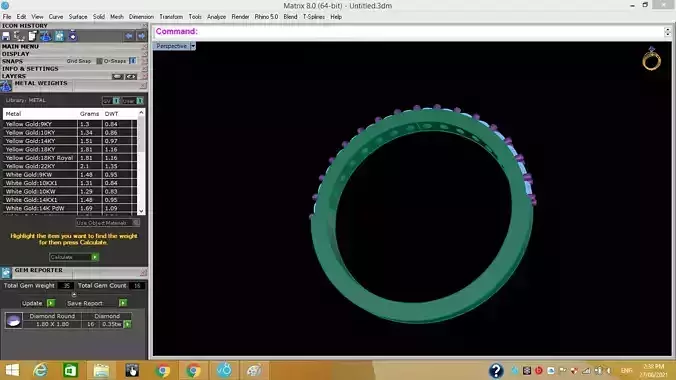Screen dimensions: 676x380
Task: Open the first Chrome taskbar icon
Action: (x=163, y=371)
